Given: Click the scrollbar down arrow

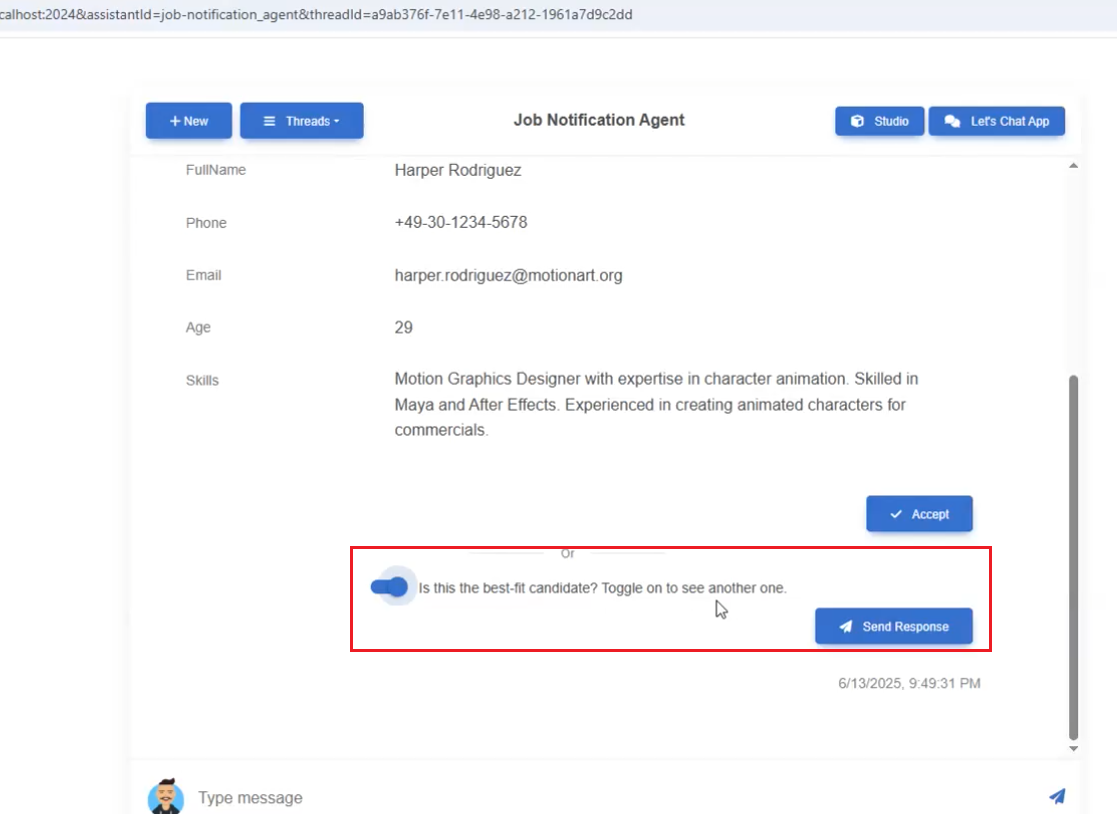Looking at the screenshot, I should click(1074, 748).
